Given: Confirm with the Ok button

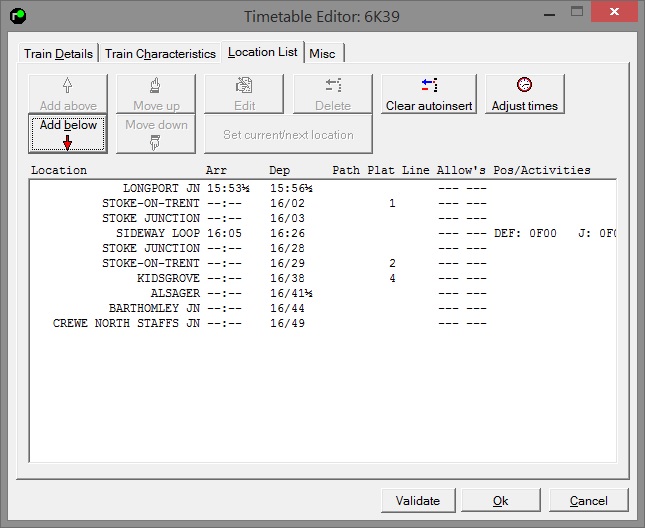Looking at the screenshot, I should click(501, 500).
